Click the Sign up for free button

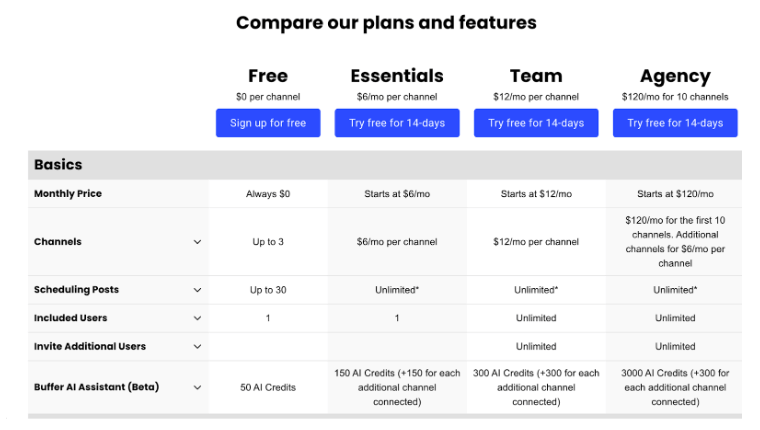click(268, 123)
